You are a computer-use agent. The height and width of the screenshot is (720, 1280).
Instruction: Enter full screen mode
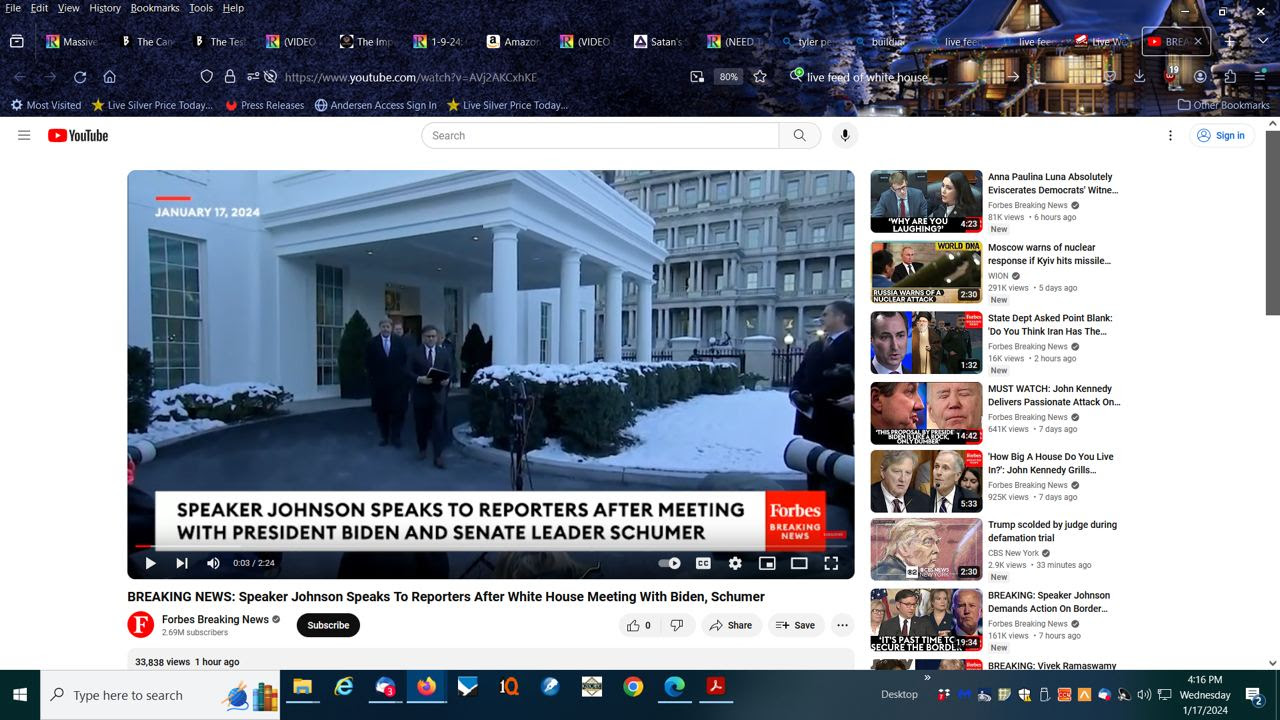click(x=831, y=563)
